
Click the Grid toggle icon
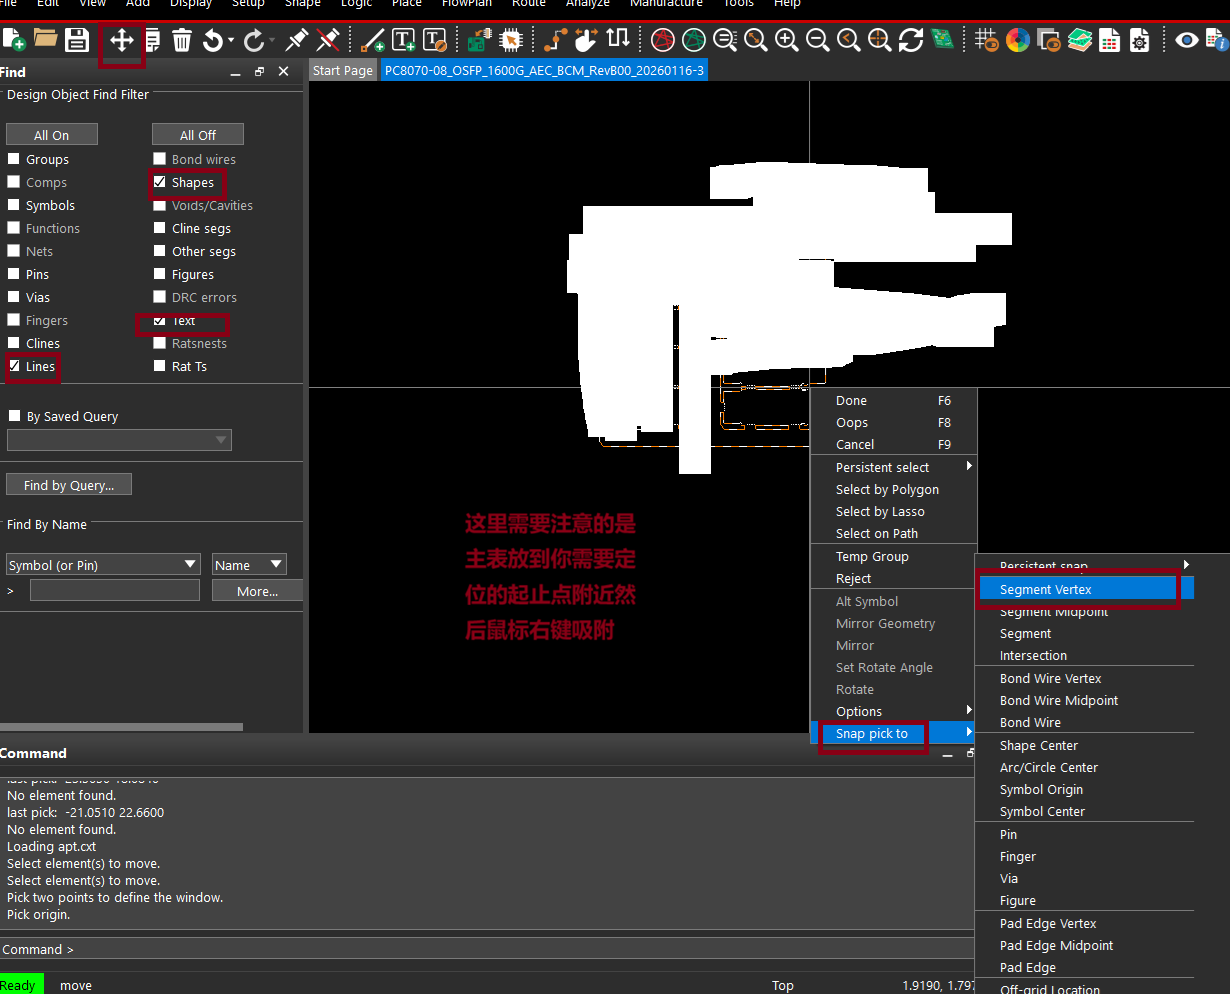pyautogui.click(x=987, y=40)
